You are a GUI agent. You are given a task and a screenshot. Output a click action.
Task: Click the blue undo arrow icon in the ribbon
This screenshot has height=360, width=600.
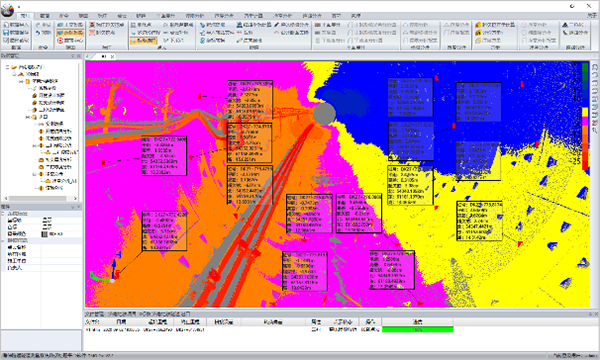[x=38, y=33]
